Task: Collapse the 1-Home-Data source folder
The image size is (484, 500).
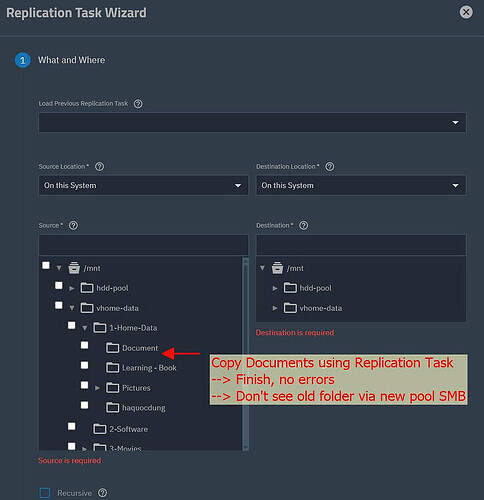Action: [85, 328]
